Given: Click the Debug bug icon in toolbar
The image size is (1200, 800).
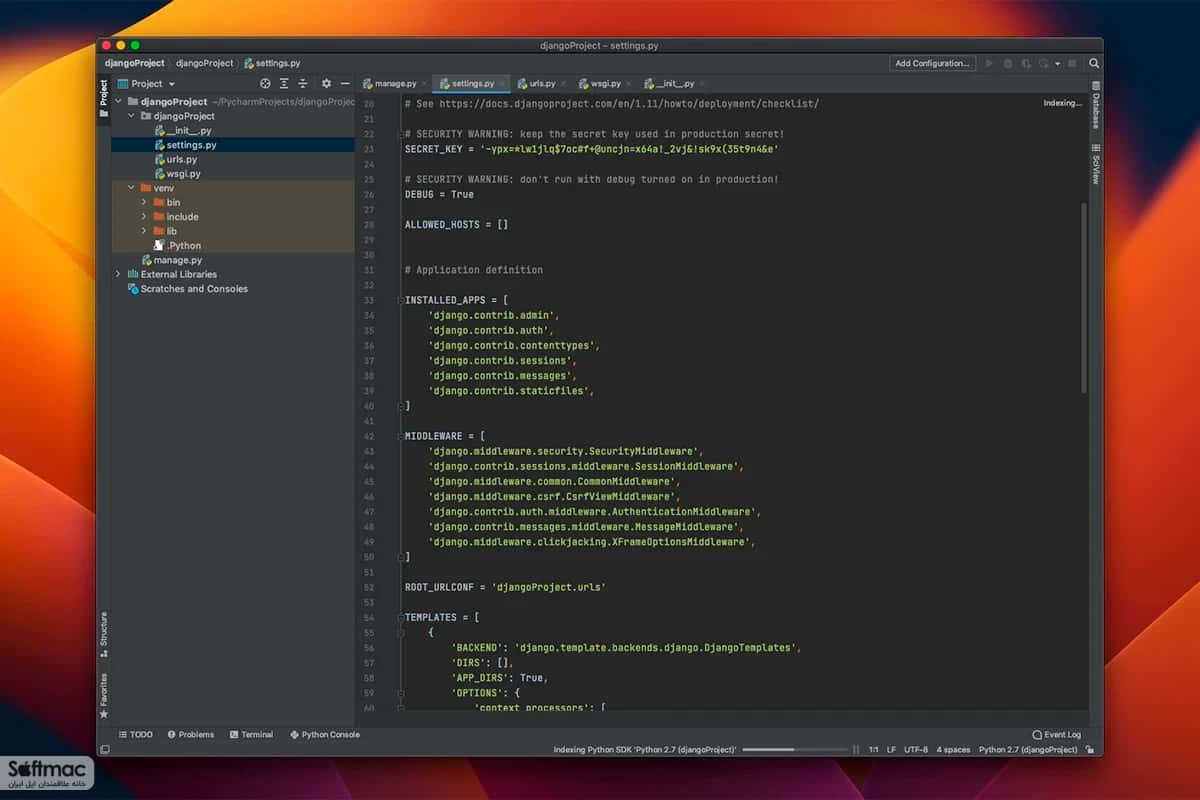Looking at the screenshot, I should click(1008, 63).
